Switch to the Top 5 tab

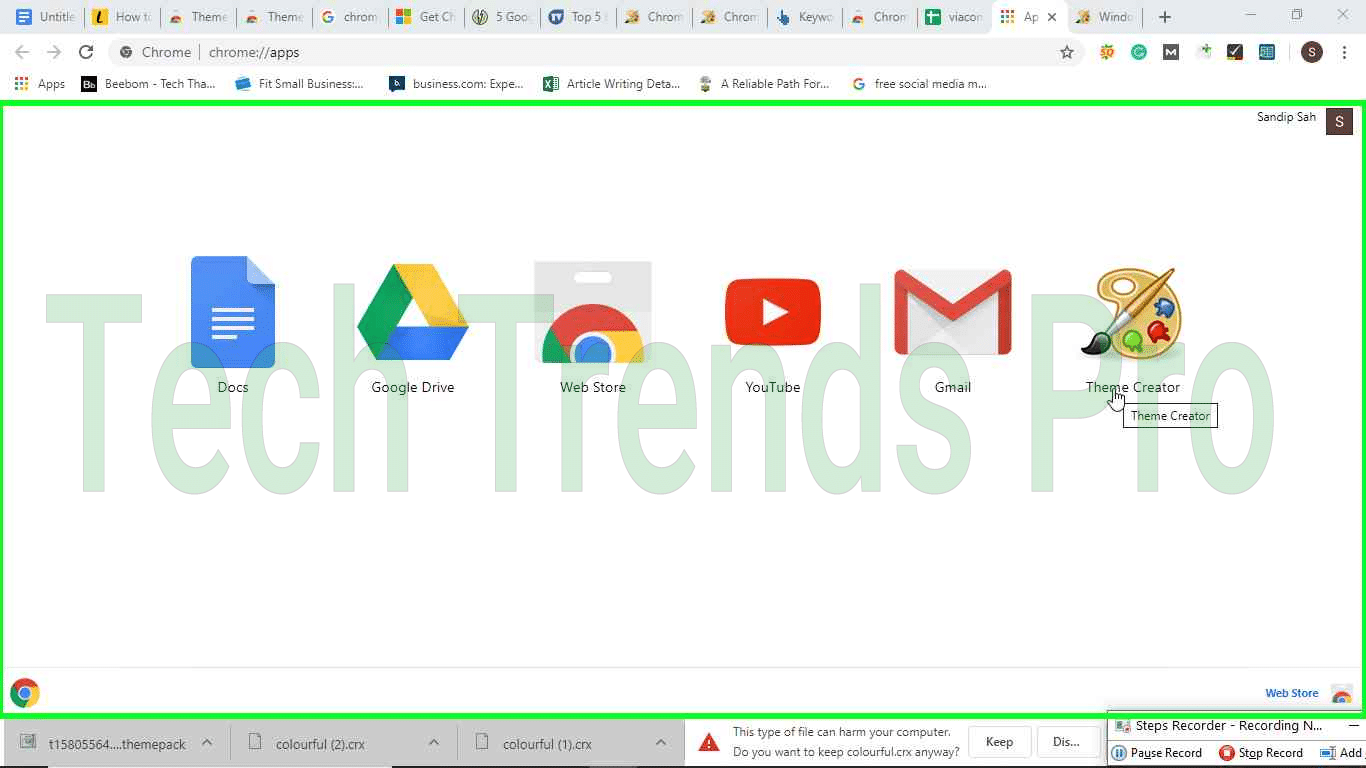tap(578, 17)
